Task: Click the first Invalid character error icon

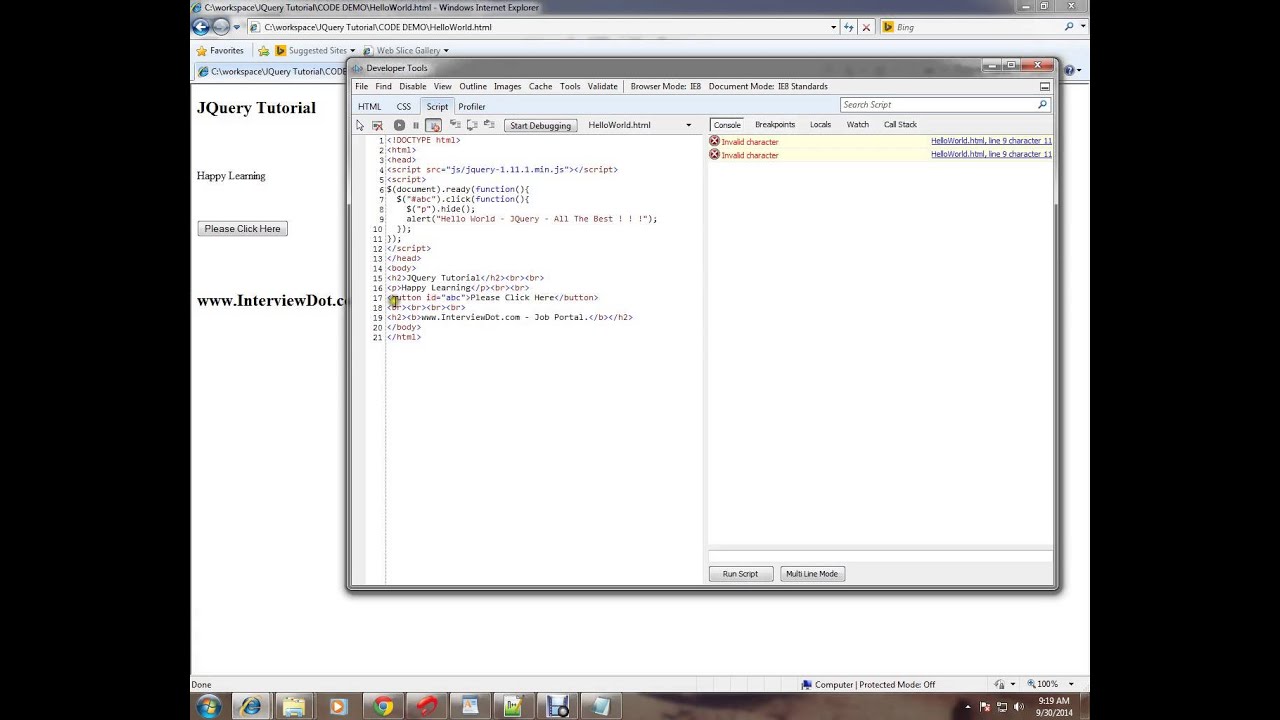Action: [x=714, y=141]
